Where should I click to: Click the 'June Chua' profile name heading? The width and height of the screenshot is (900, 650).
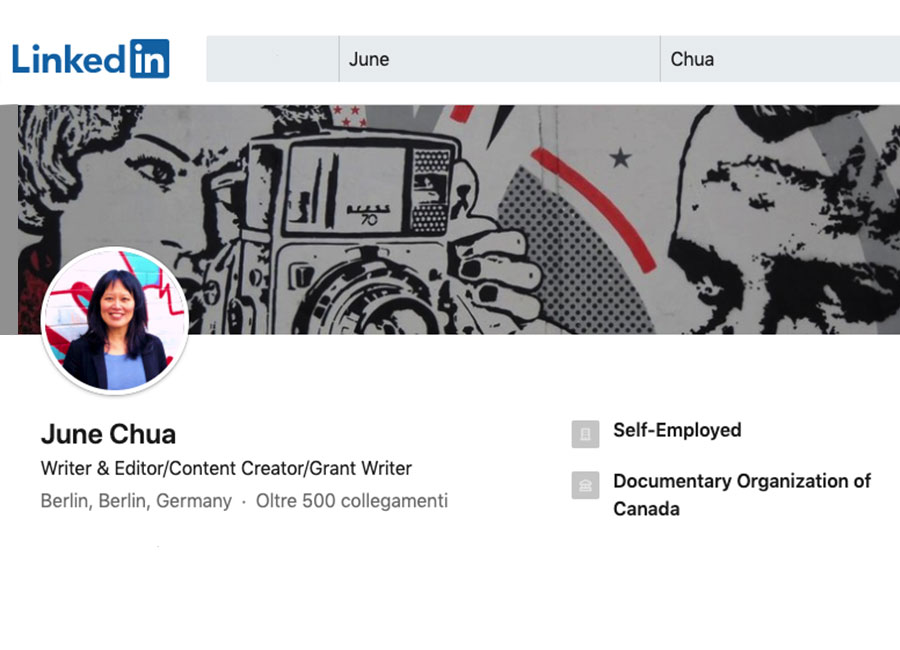(x=108, y=434)
